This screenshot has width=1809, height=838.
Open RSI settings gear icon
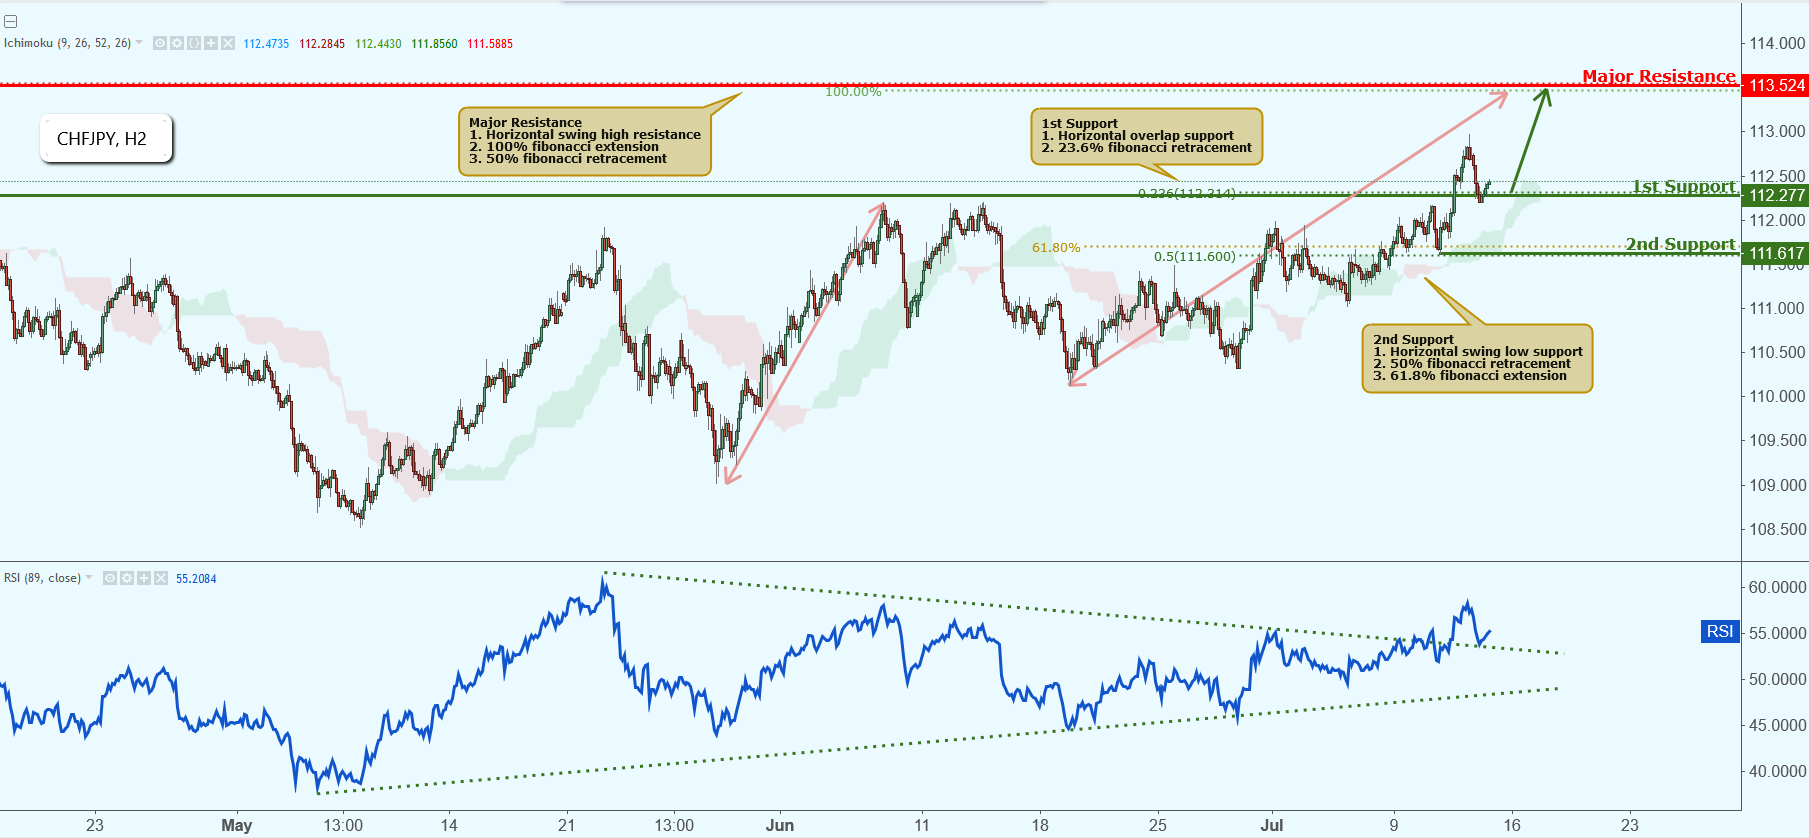[x=127, y=578]
